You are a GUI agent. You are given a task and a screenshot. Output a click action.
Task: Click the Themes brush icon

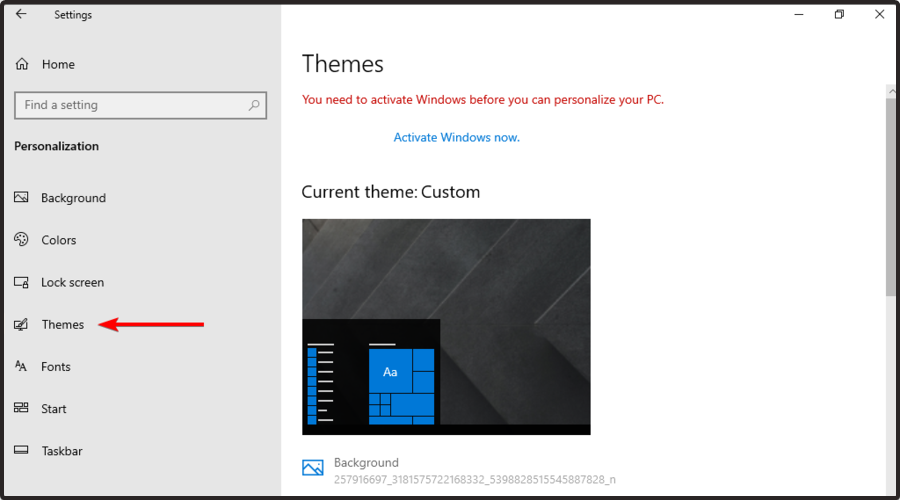coord(21,324)
